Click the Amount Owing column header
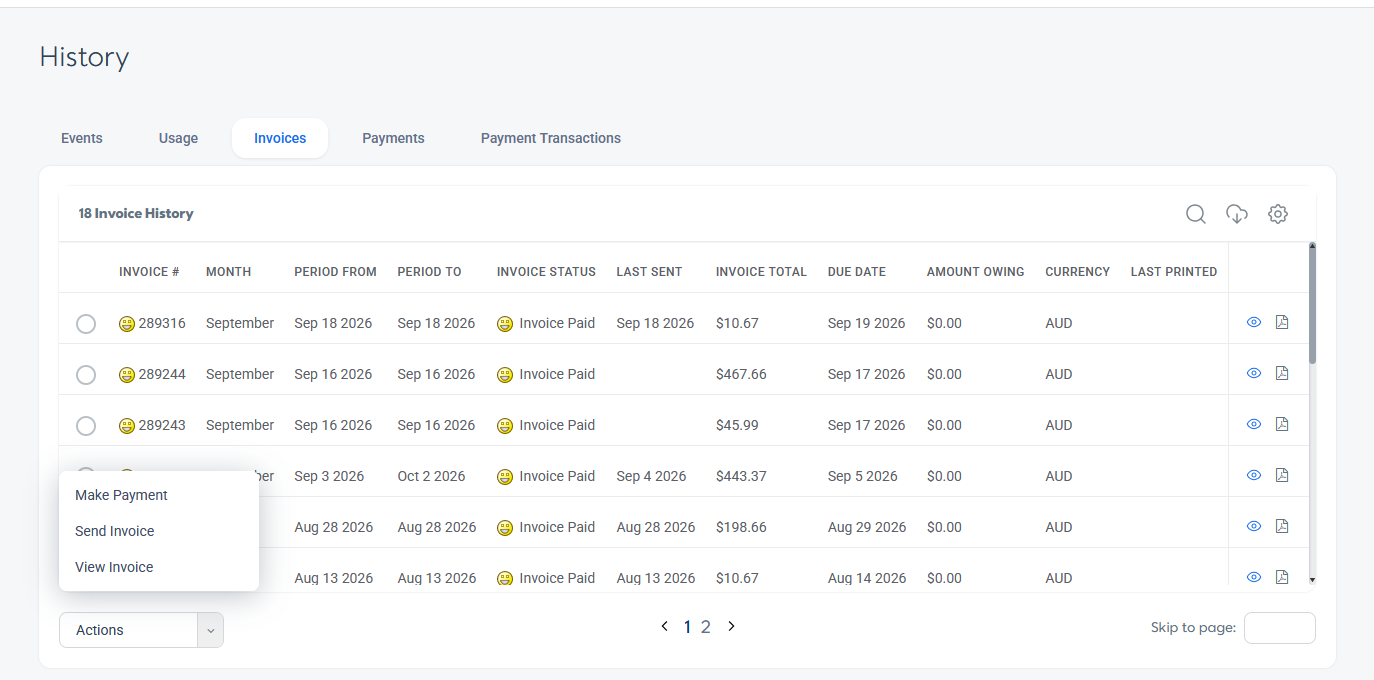Screen dimensions: 1374x680 pos(975,272)
